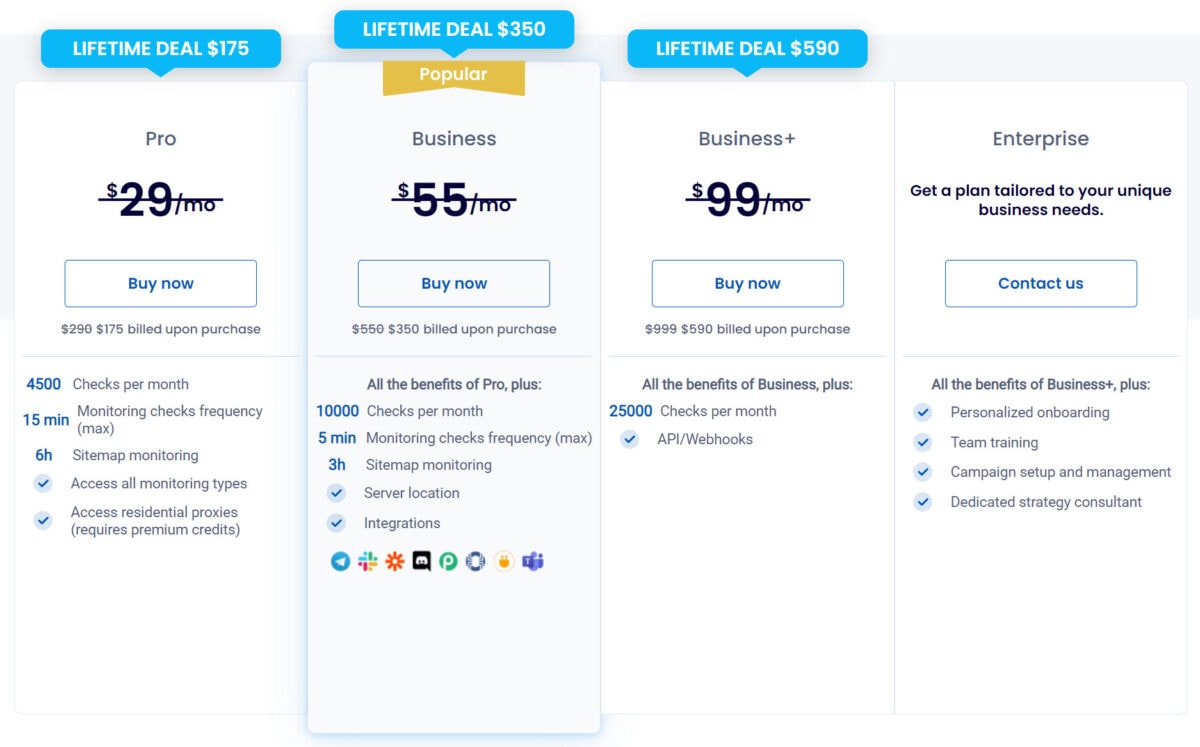Select the orange plug integration icon
Viewport: 1200px width, 747px height.
[504, 561]
